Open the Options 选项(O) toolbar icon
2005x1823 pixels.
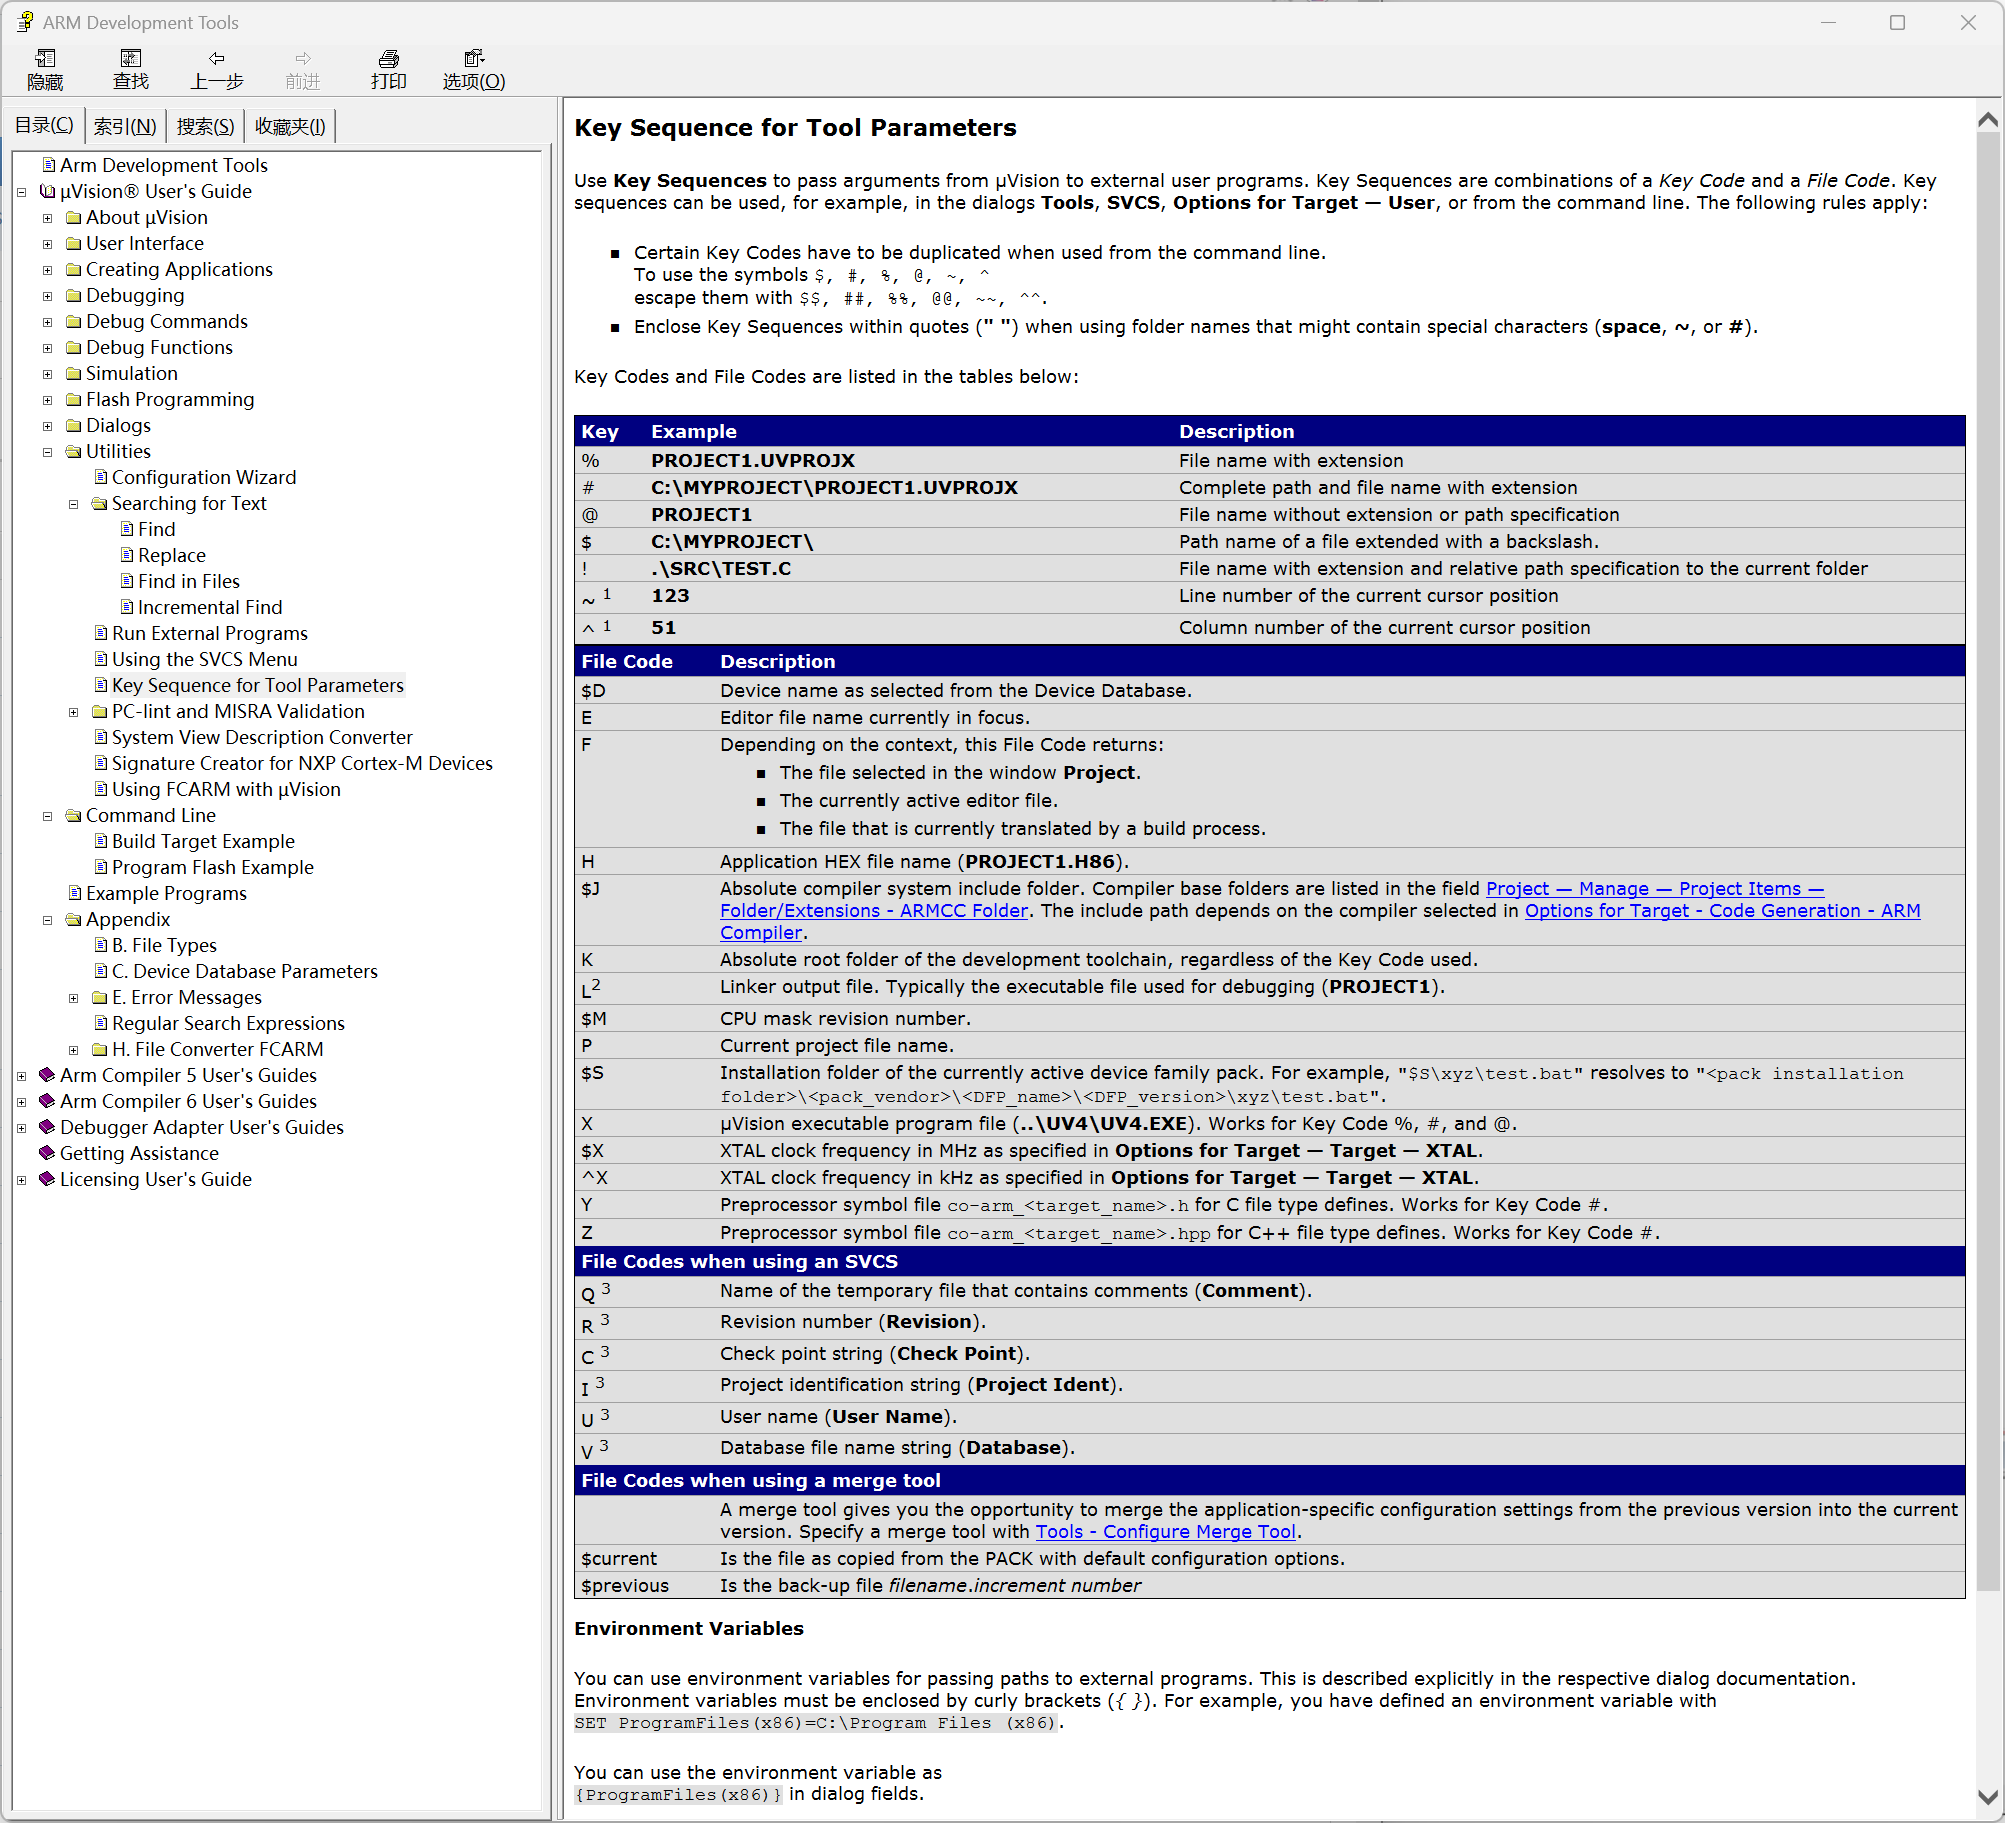[474, 59]
